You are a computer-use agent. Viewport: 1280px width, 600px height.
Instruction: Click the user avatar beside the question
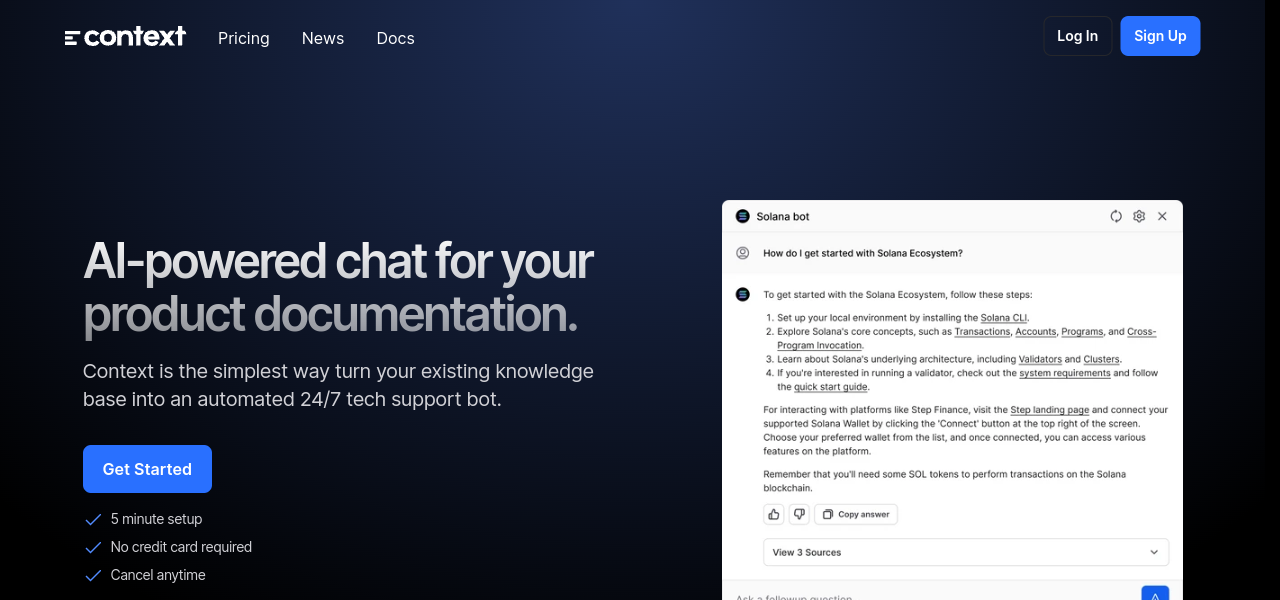(742, 253)
